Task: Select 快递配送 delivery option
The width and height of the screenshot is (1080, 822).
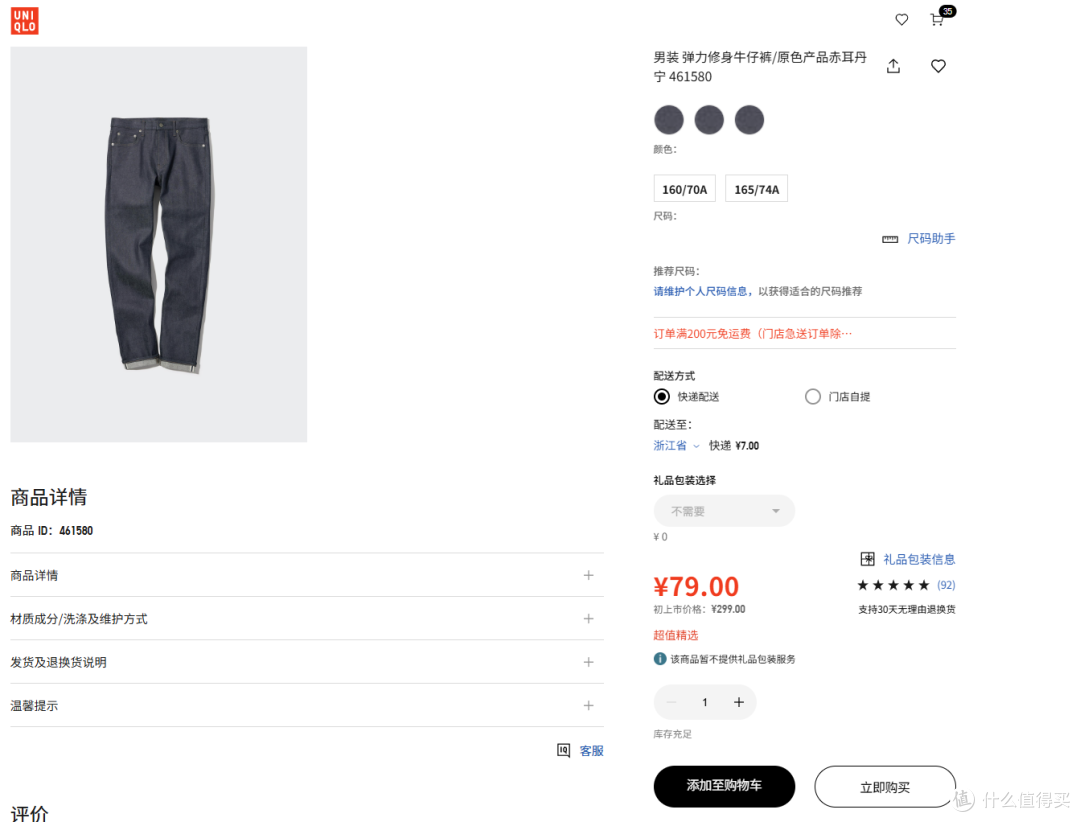Action: pos(661,397)
